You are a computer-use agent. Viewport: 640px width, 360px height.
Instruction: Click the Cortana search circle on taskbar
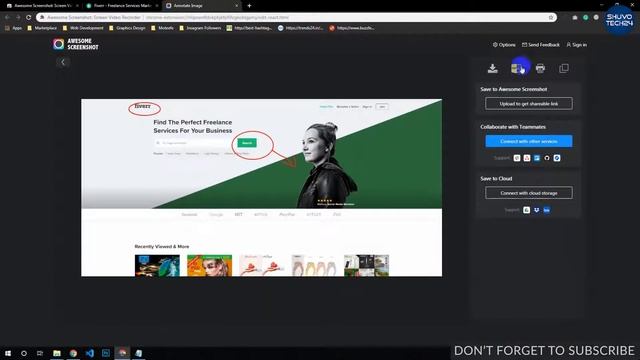pos(24,353)
